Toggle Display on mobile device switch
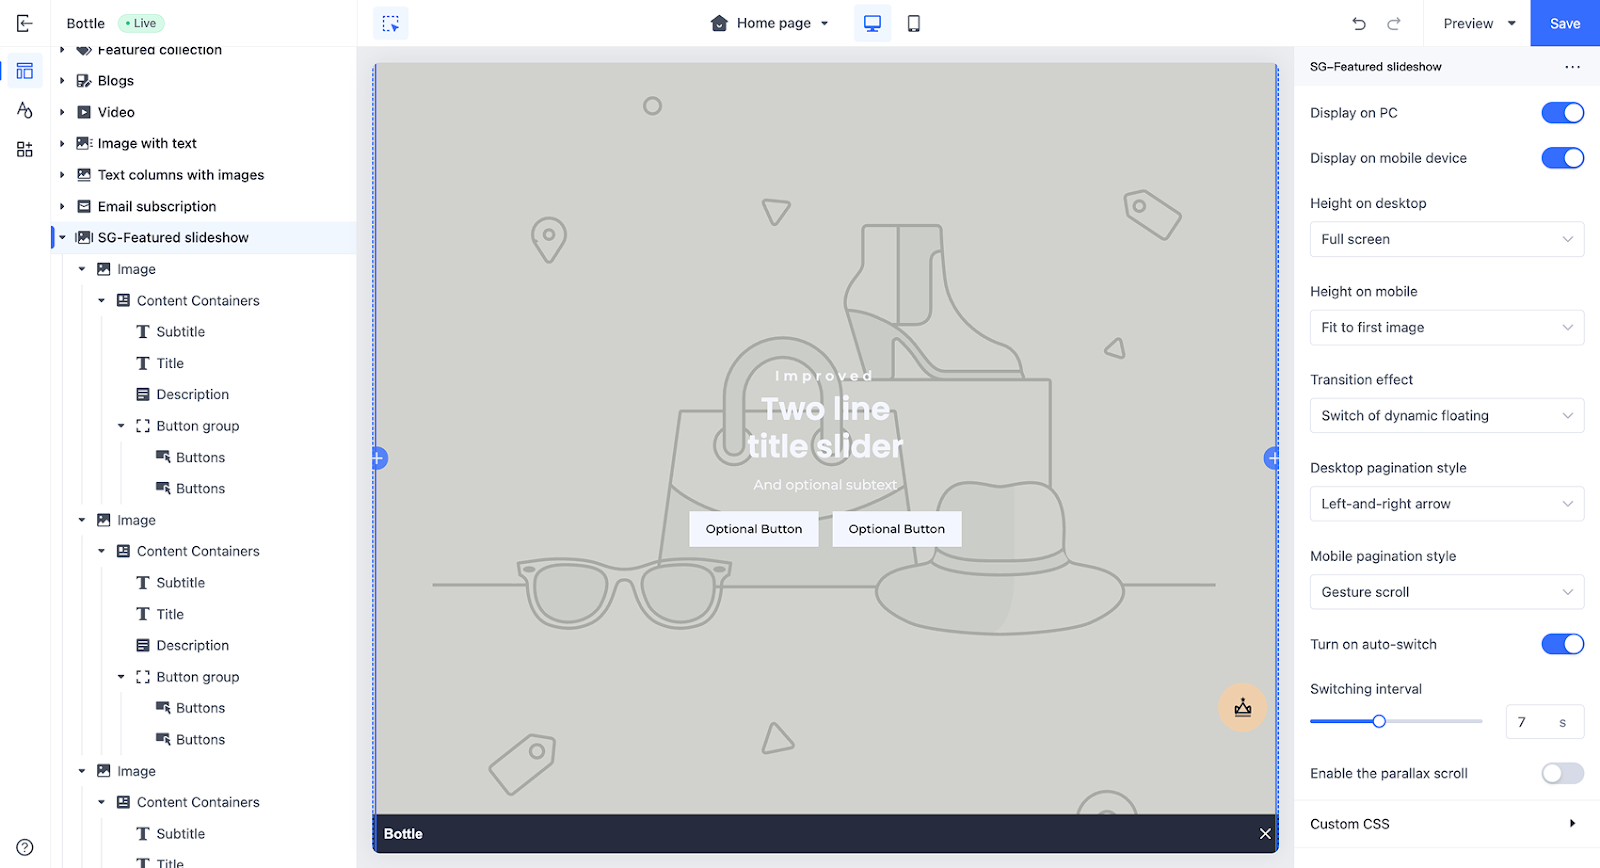This screenshot has width=1600, height=868. [x=1562, y=158]
